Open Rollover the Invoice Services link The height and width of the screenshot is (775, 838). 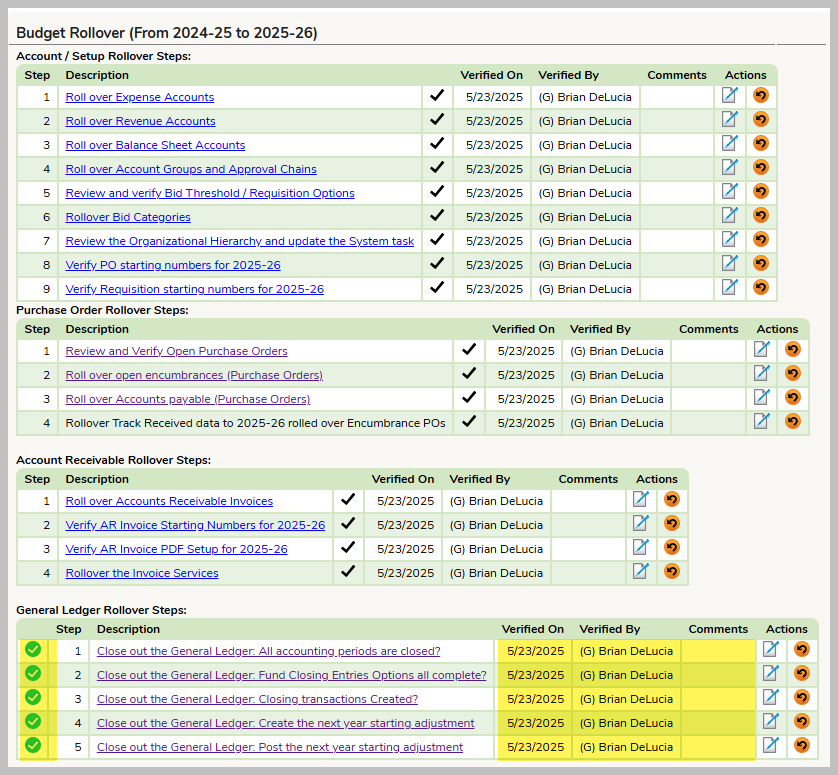142,574
